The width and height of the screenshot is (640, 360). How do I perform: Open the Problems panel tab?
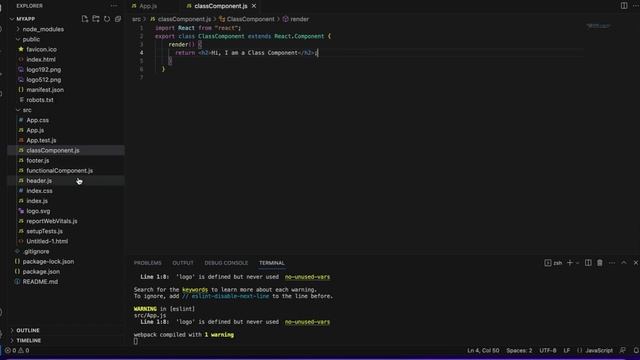[148, 263]
